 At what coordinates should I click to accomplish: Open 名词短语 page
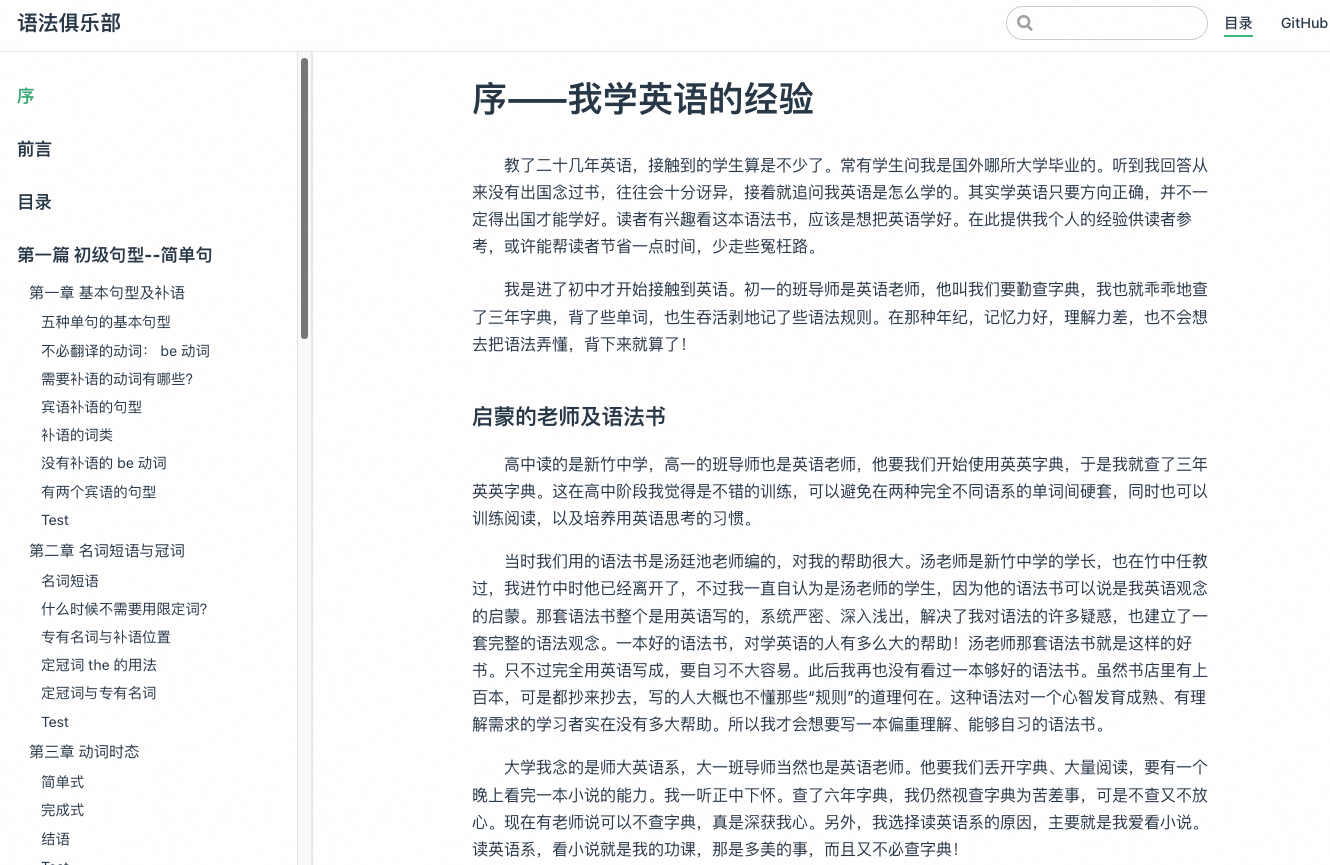[70, 581]
